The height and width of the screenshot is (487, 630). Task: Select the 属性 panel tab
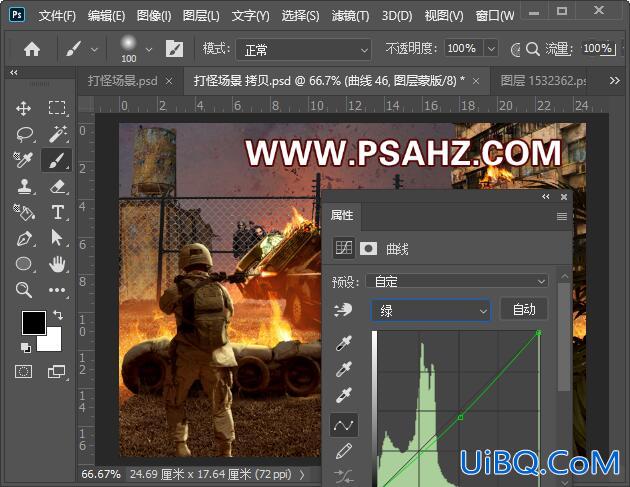(x=342, y=216)
